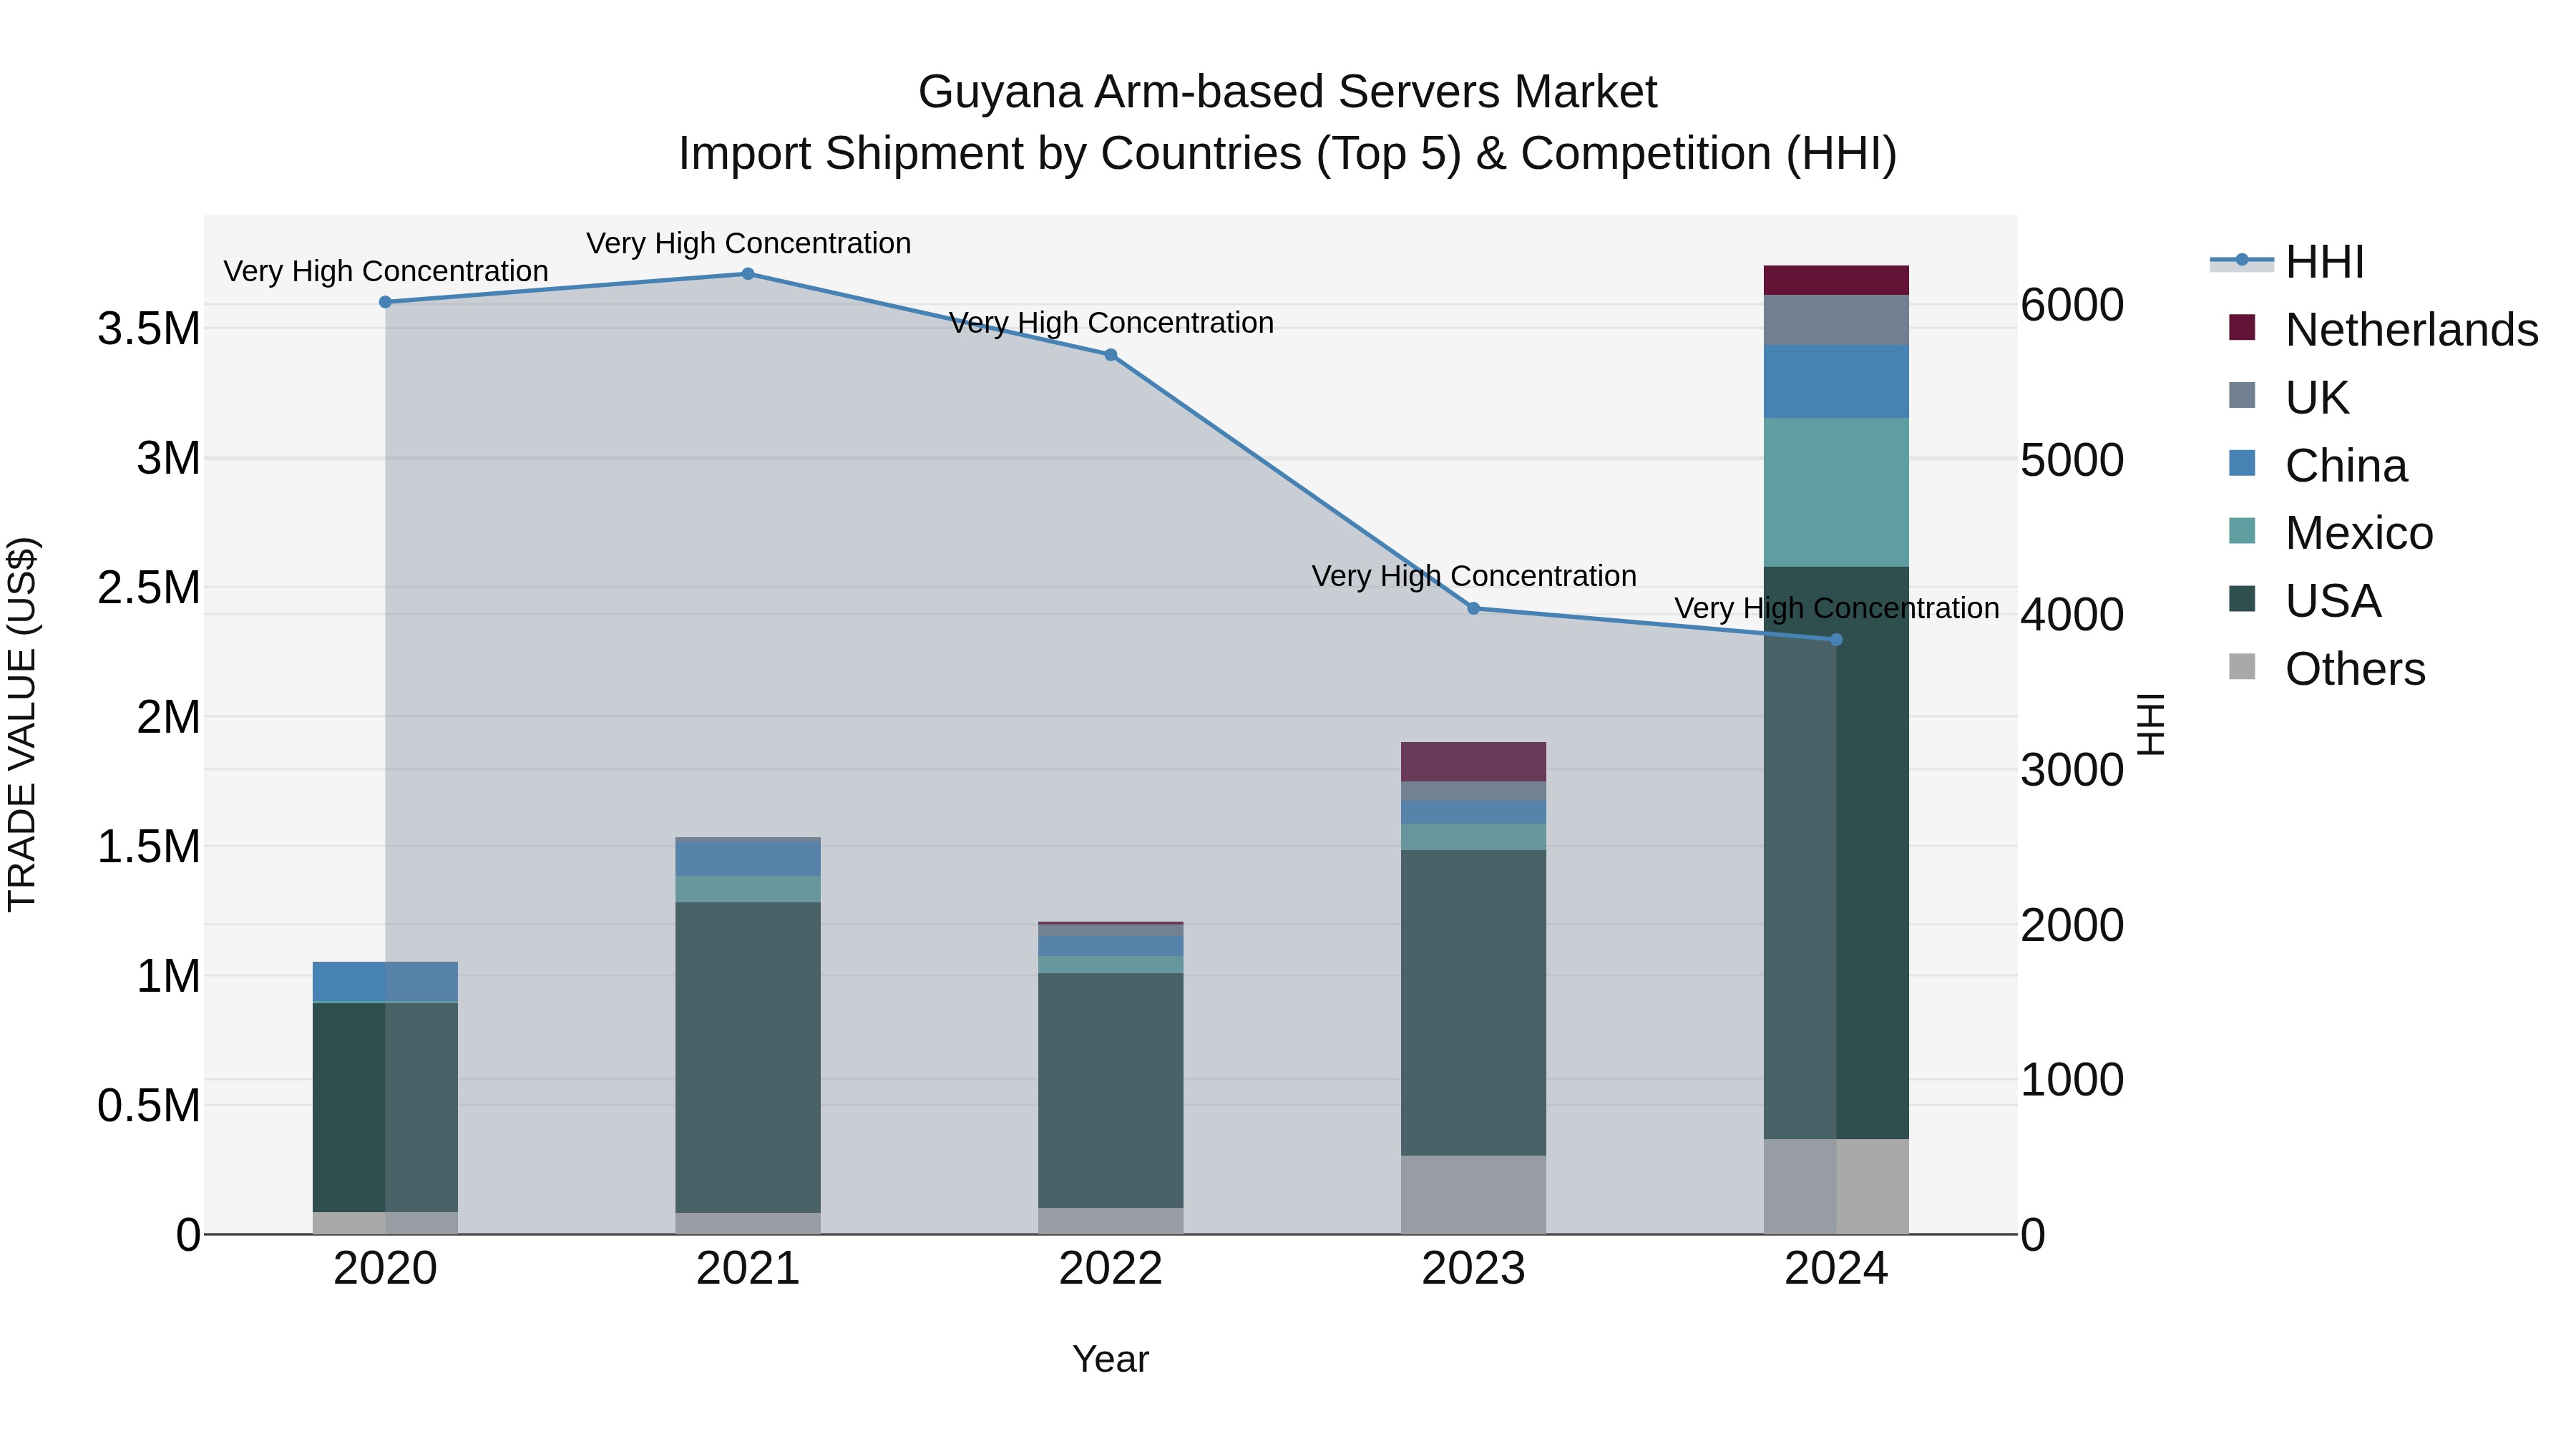This screenshot has width=2576, height=1449.
Task: Click the Mexico segment of the 2021 bar
Action: pos(748,889)
